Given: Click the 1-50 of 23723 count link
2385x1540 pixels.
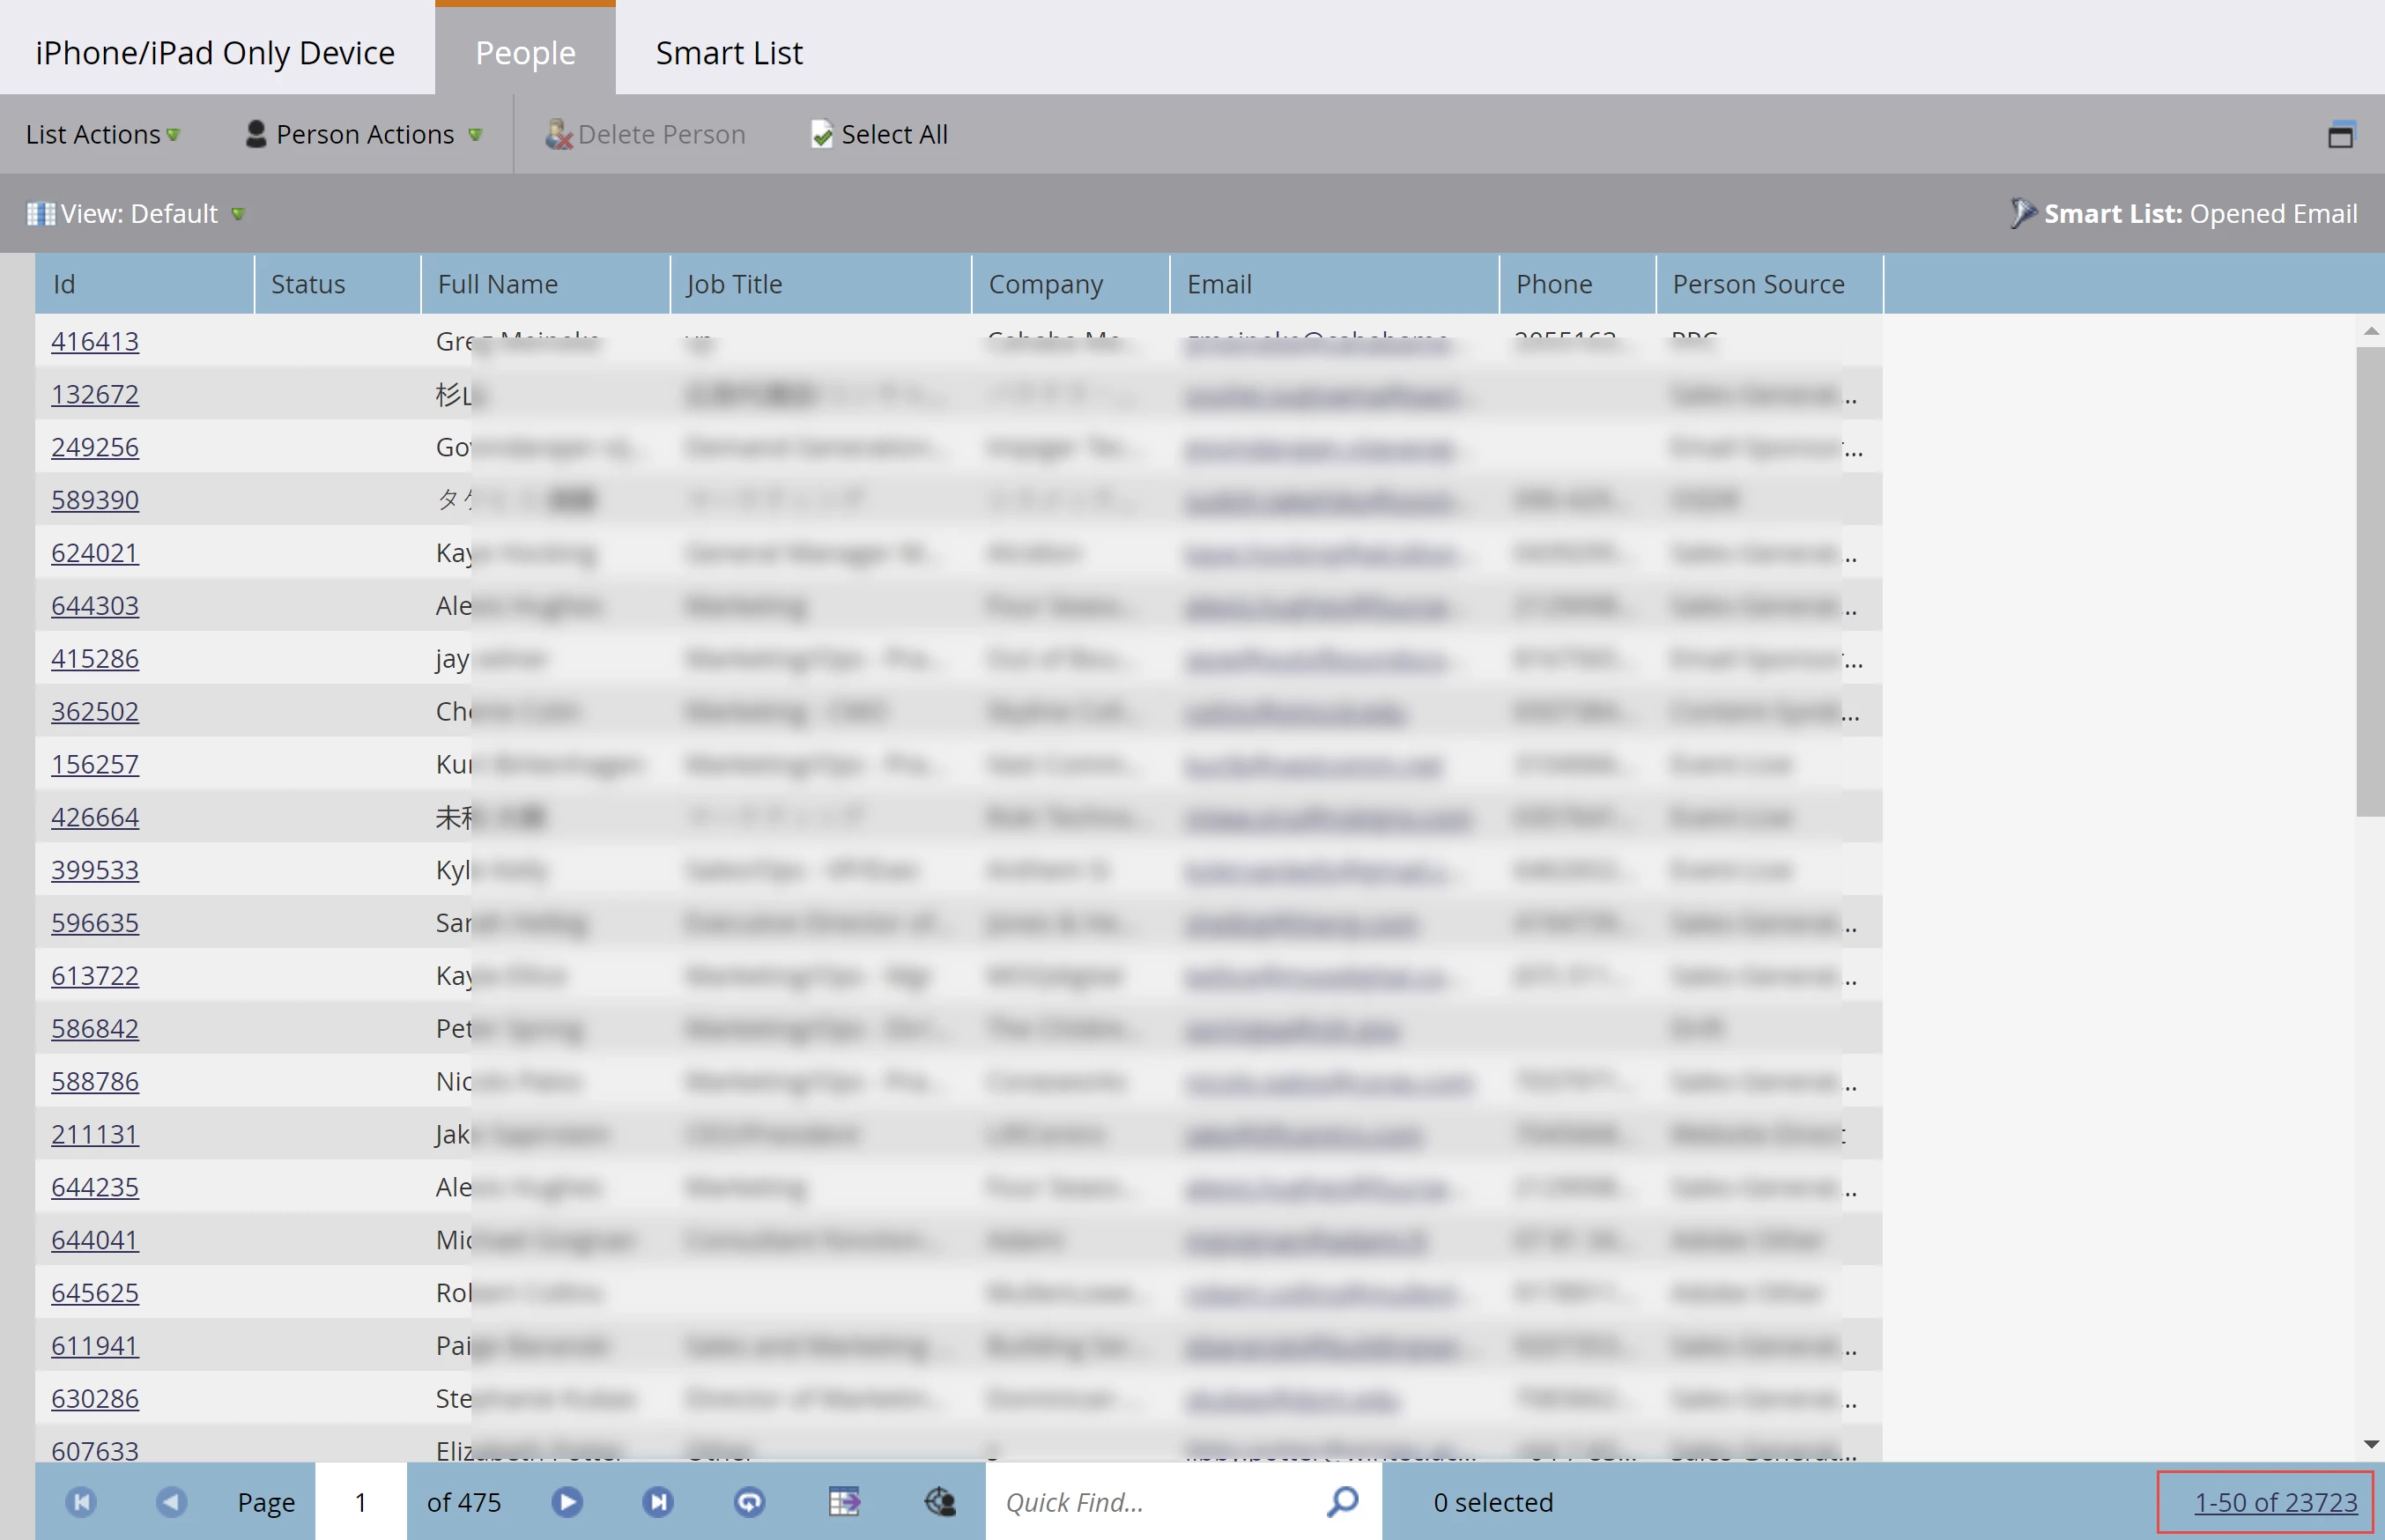Looking at the screenshot, I should [x=2275, y=1501].
